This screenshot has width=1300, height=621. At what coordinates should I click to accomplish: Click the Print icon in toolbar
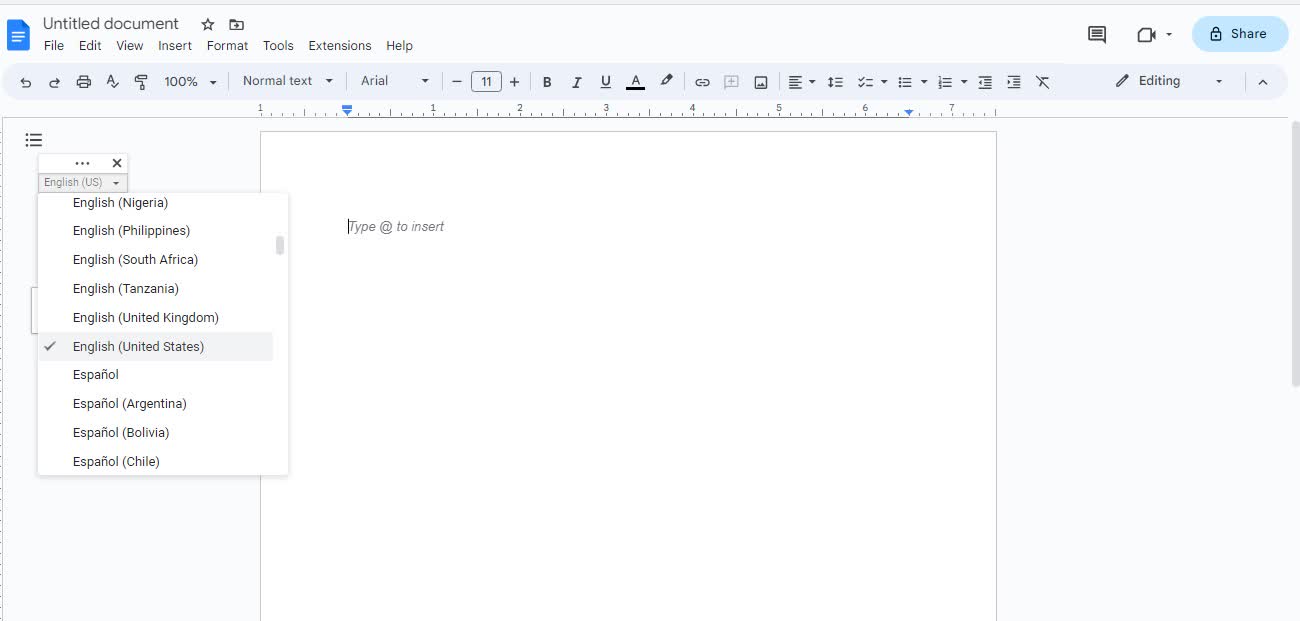pyautogui.click(x=84, y=82)
